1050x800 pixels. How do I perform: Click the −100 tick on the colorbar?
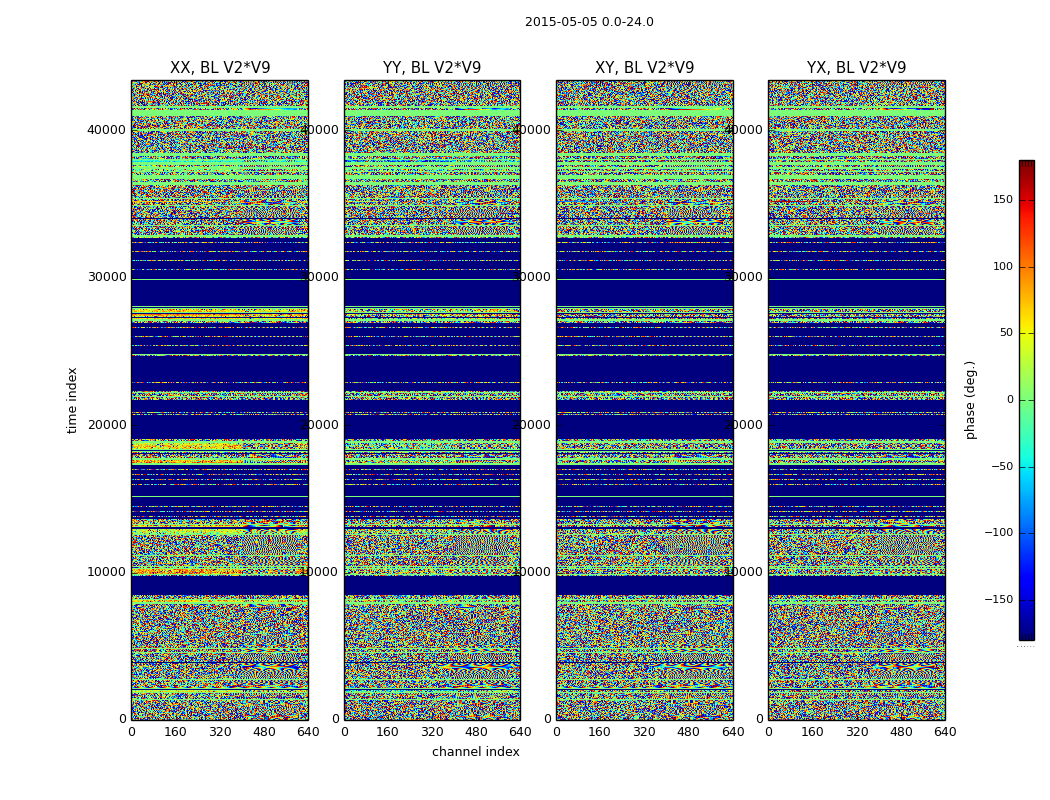coord(998,532)
